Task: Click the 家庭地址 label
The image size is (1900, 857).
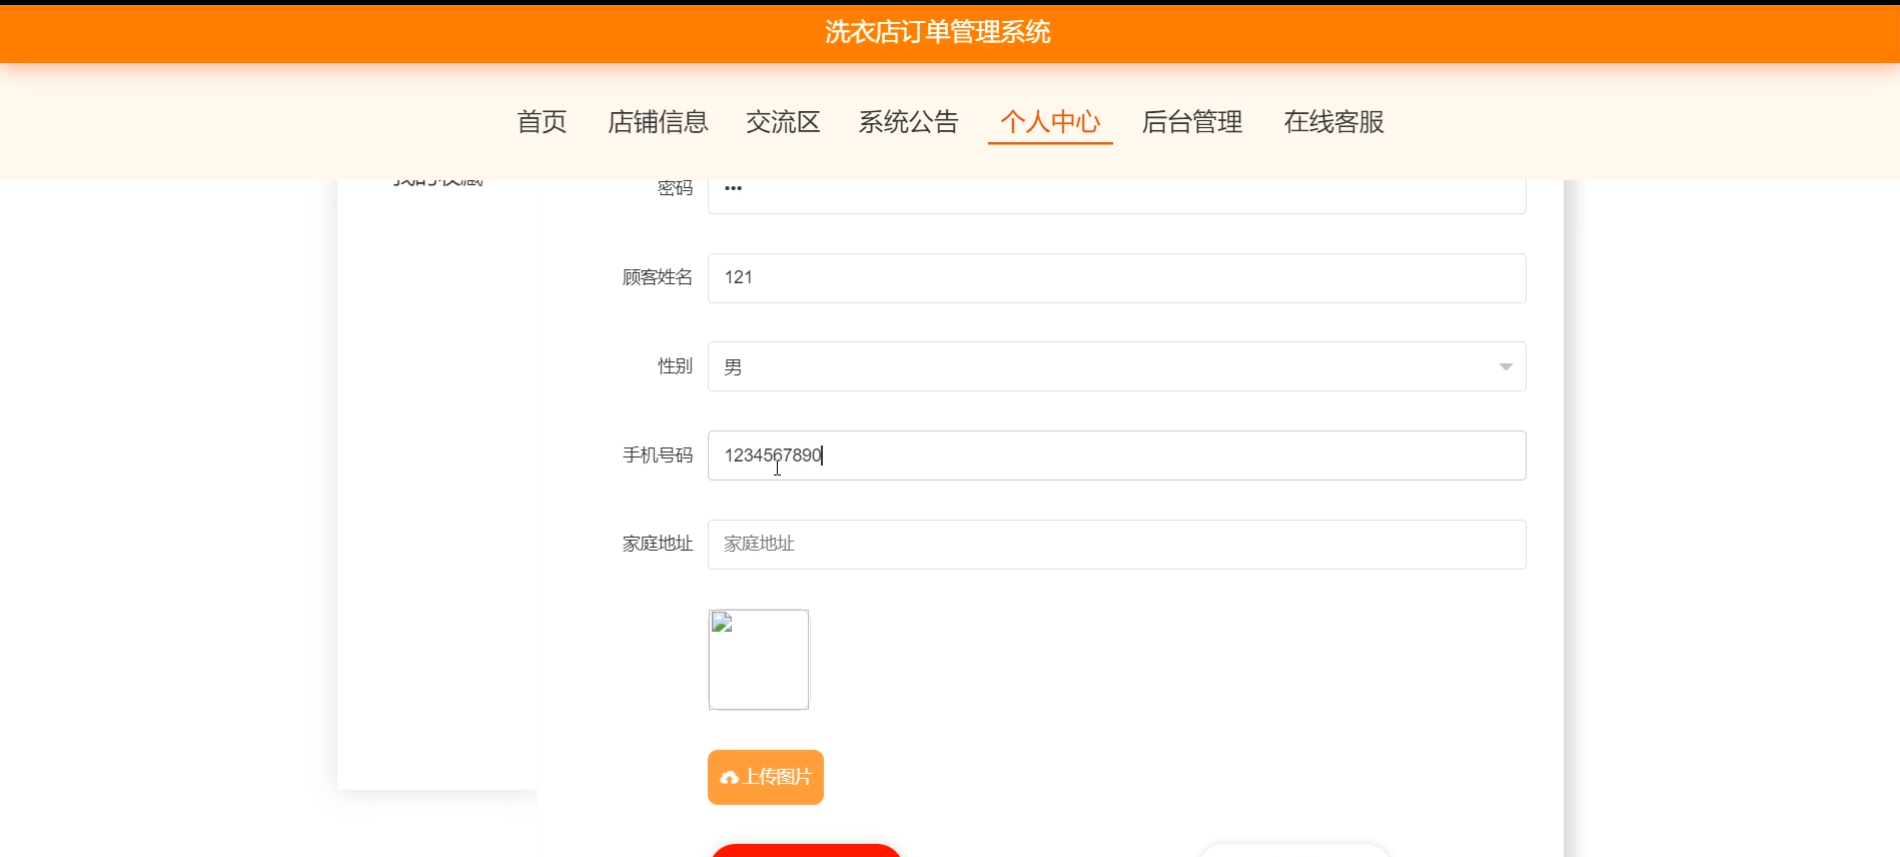Action: (x=657, y=543)
